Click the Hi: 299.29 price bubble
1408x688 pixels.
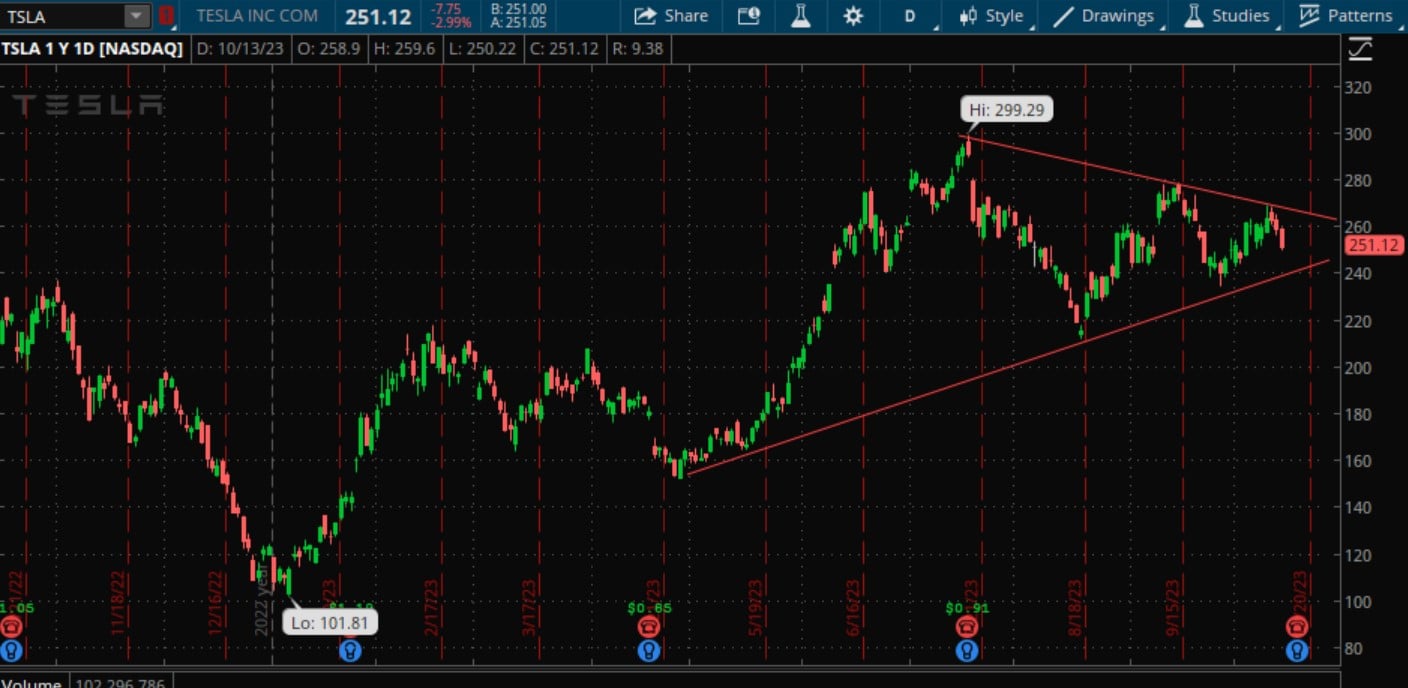point(1007,109)
